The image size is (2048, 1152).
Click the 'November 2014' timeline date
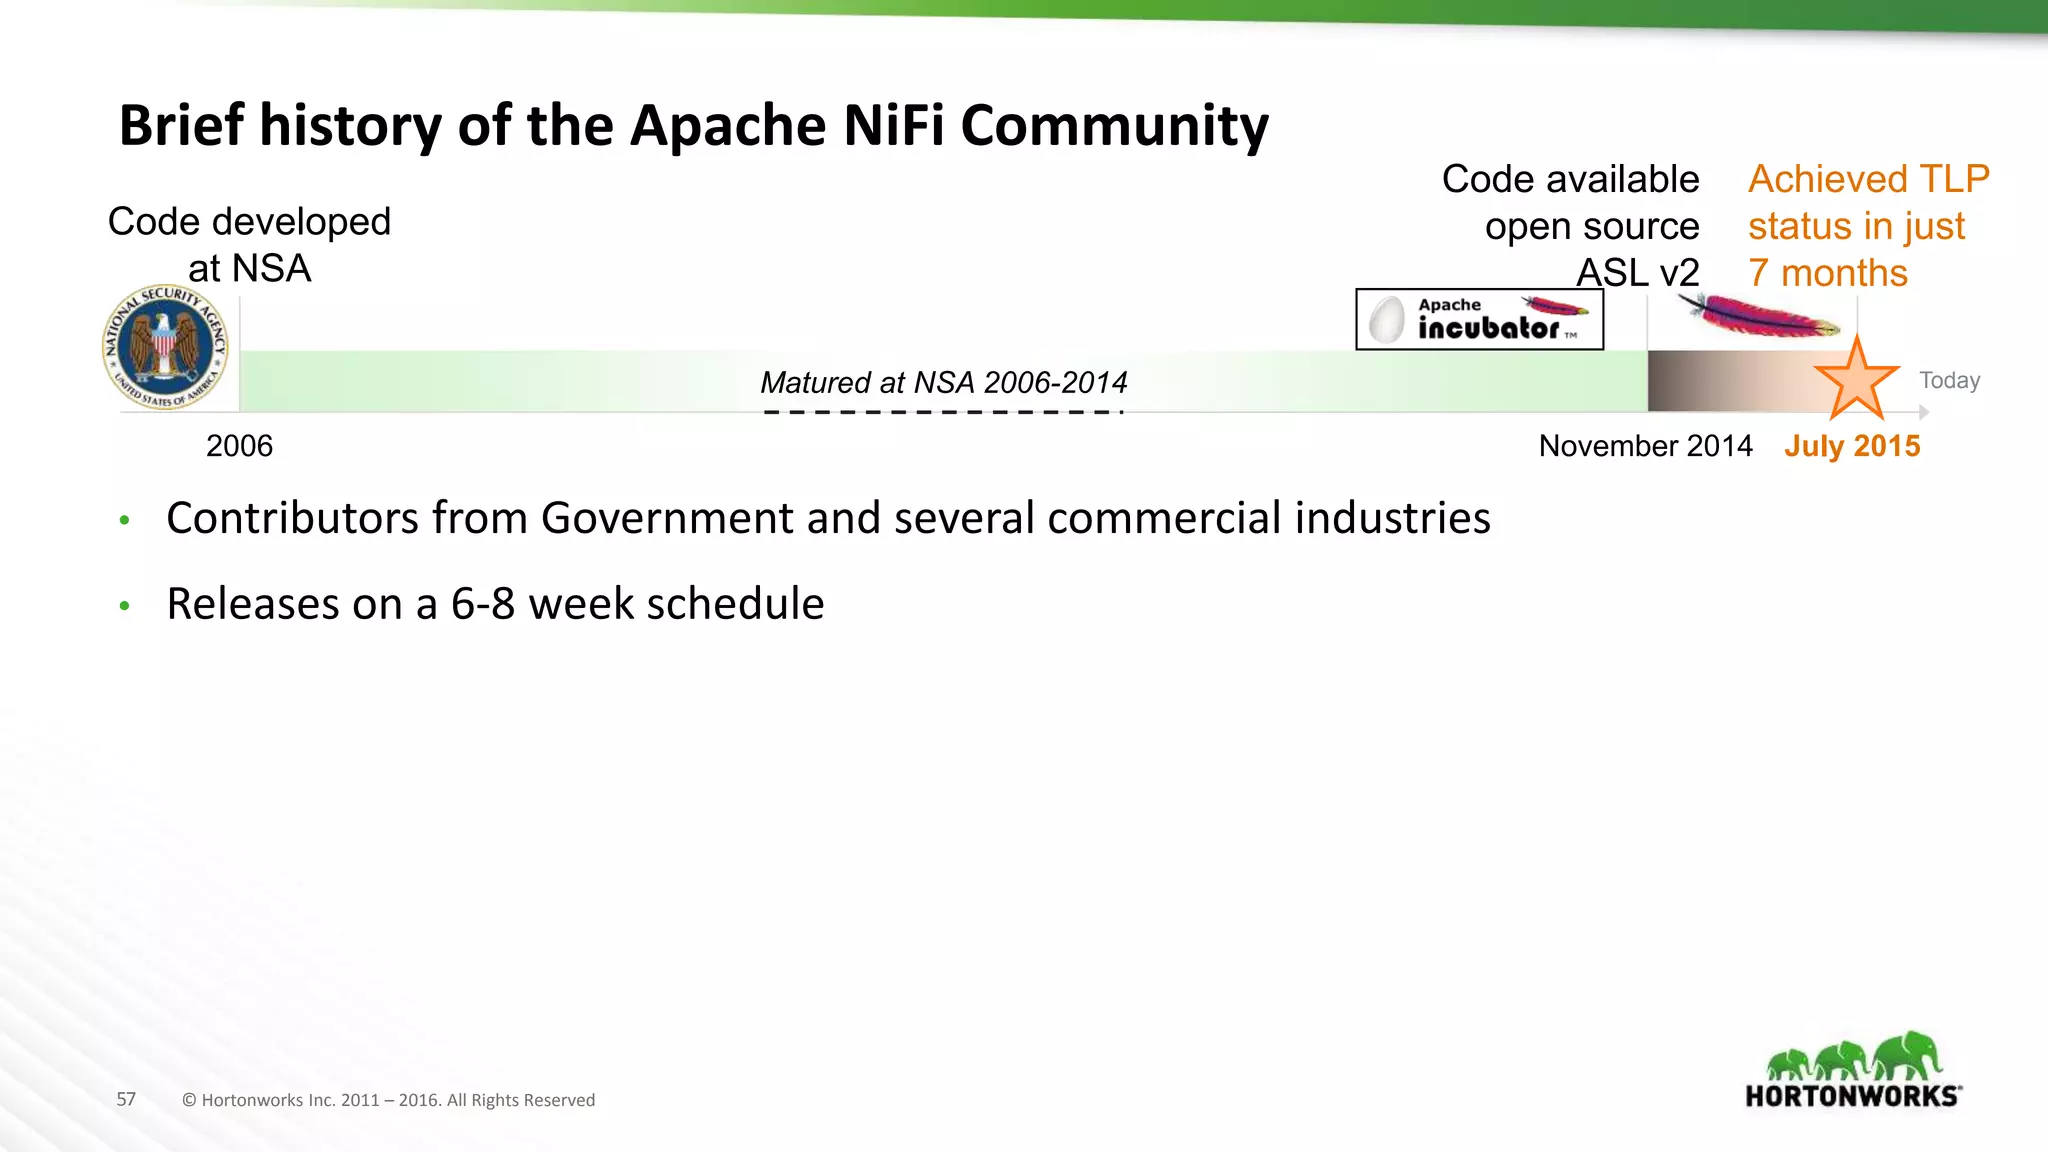click(x=1645, y=445)
